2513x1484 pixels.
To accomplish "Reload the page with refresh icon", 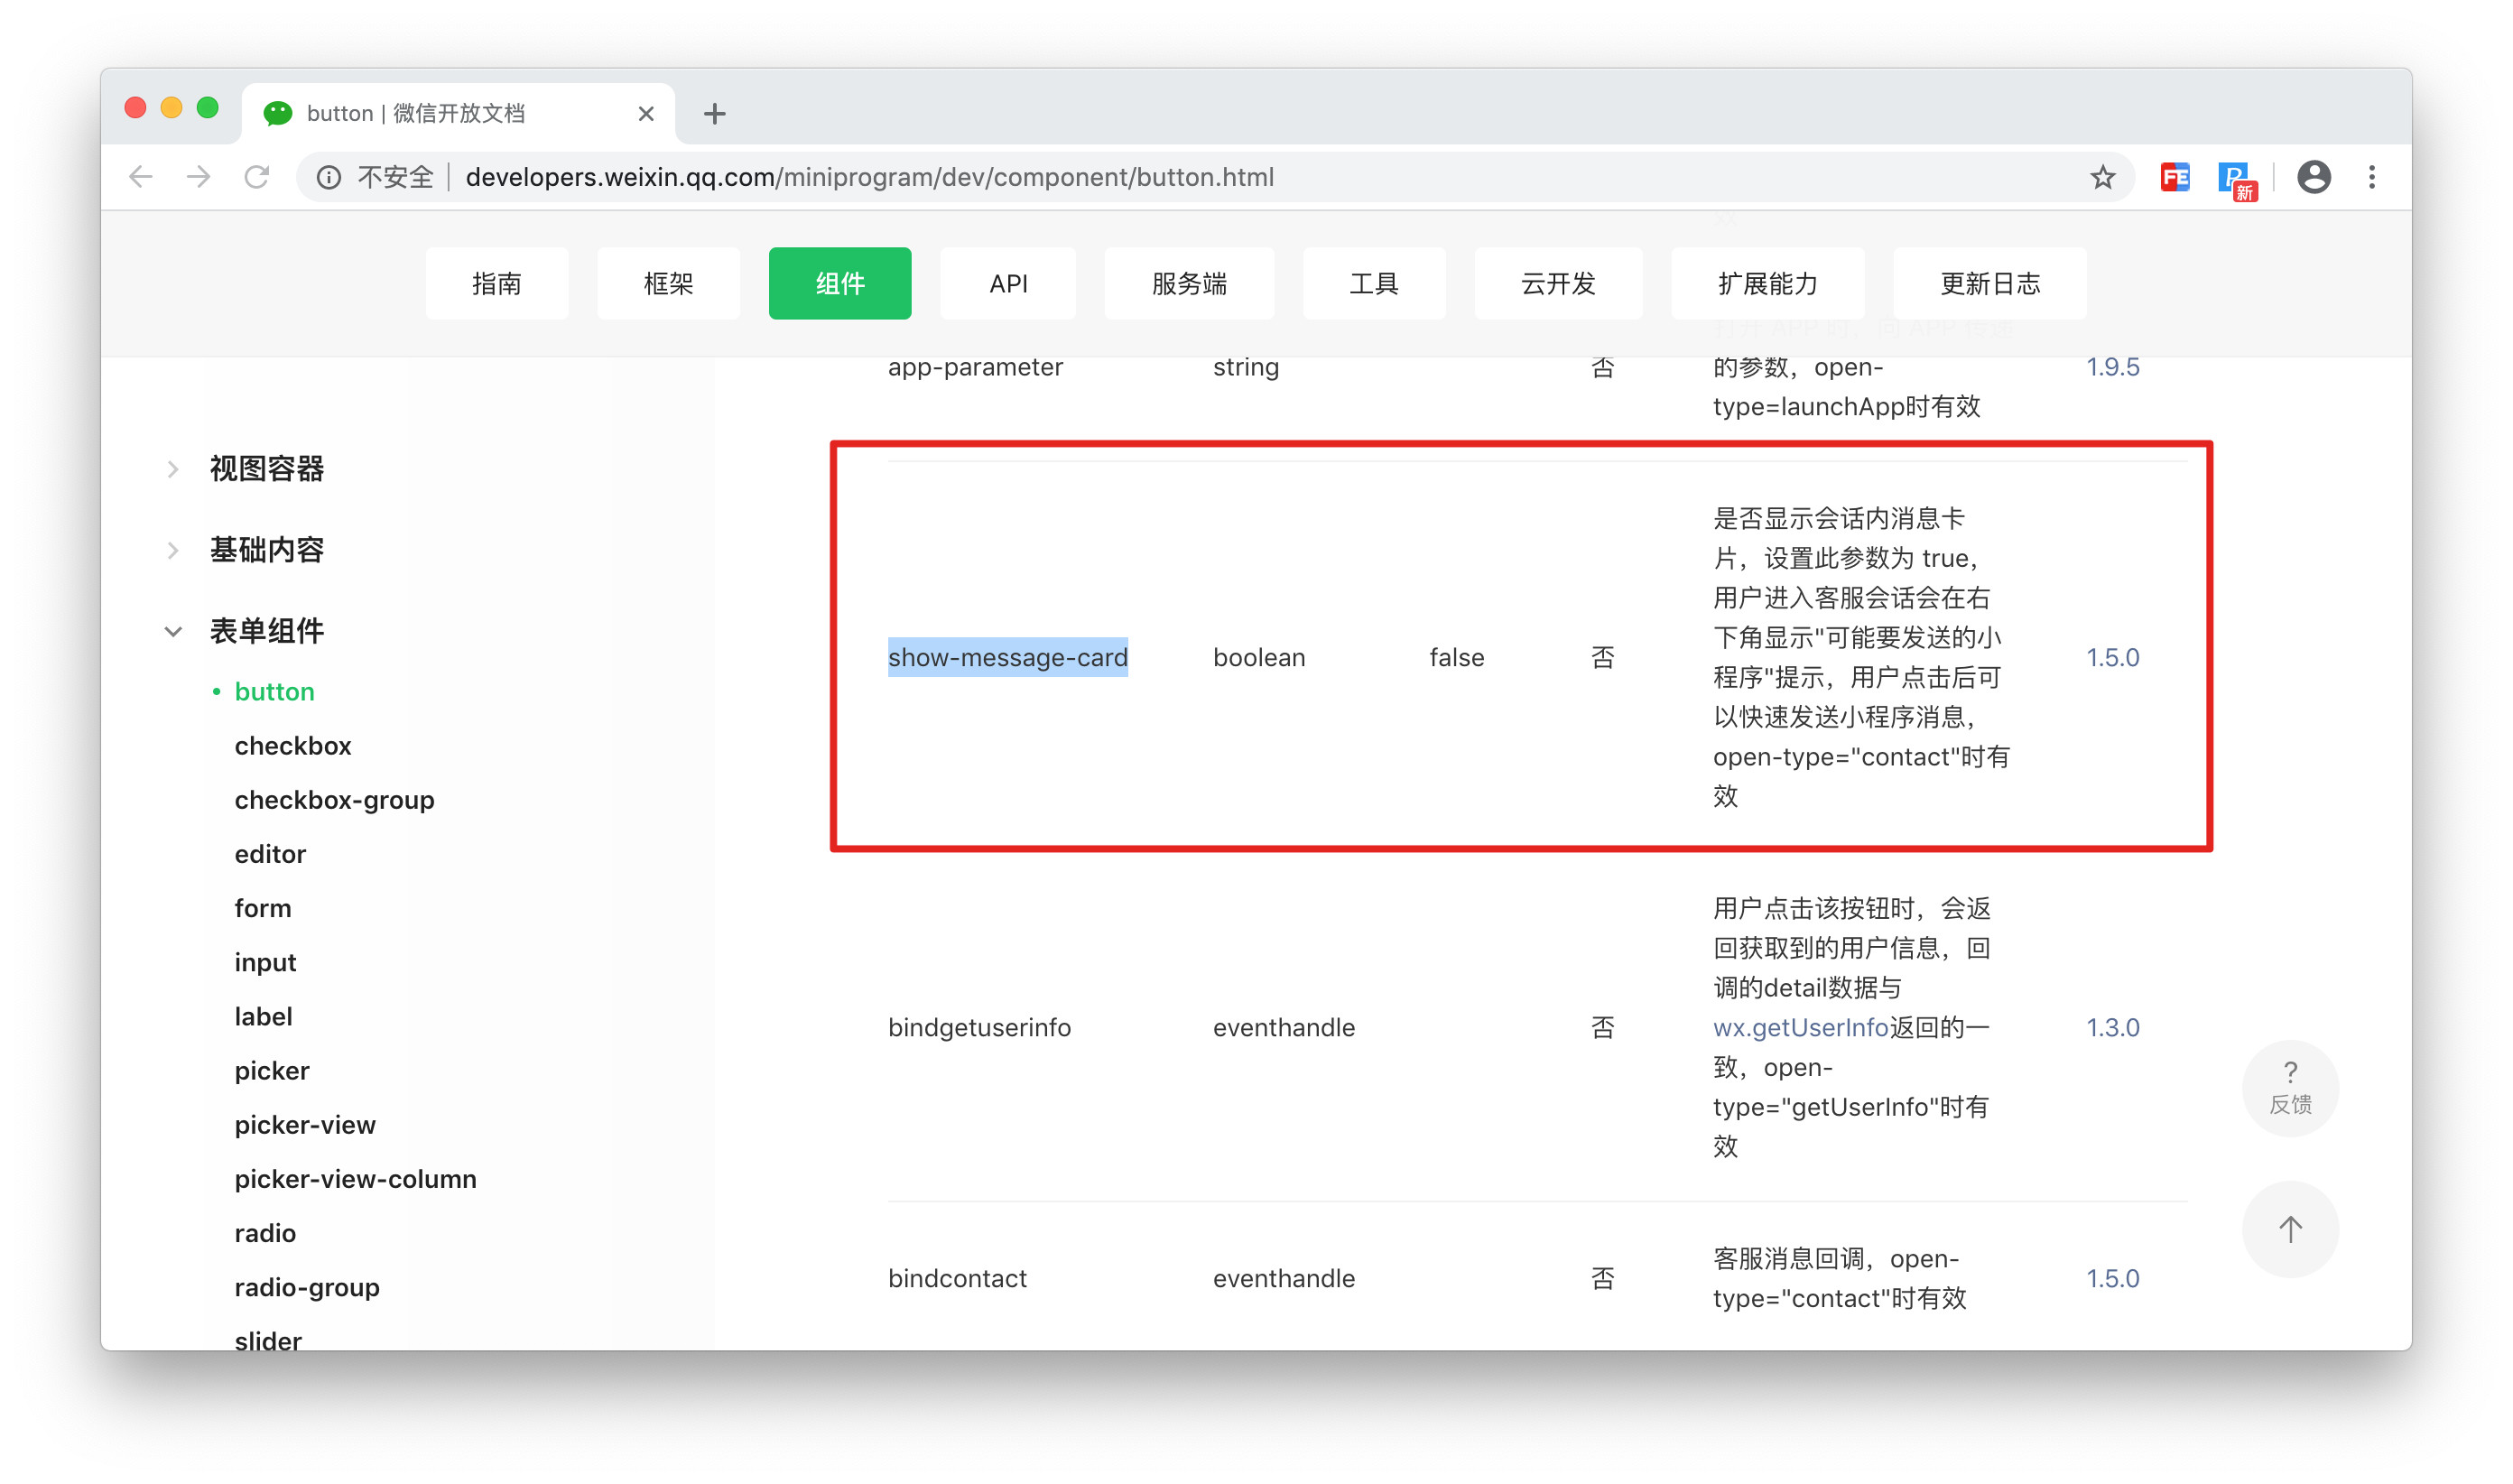I will pos(257,177).
